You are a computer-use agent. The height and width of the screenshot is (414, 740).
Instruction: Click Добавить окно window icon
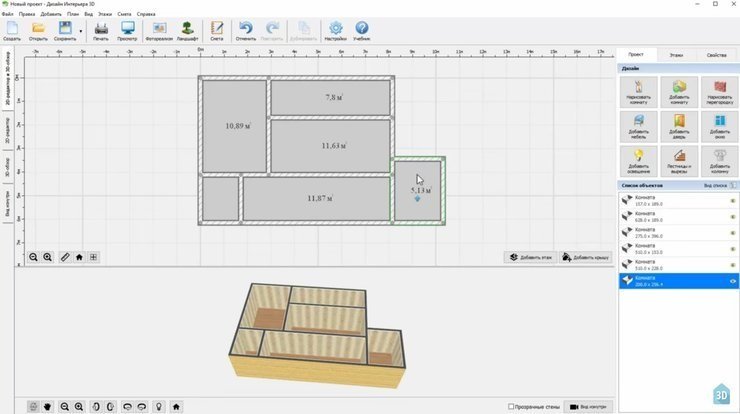(719, 128)
